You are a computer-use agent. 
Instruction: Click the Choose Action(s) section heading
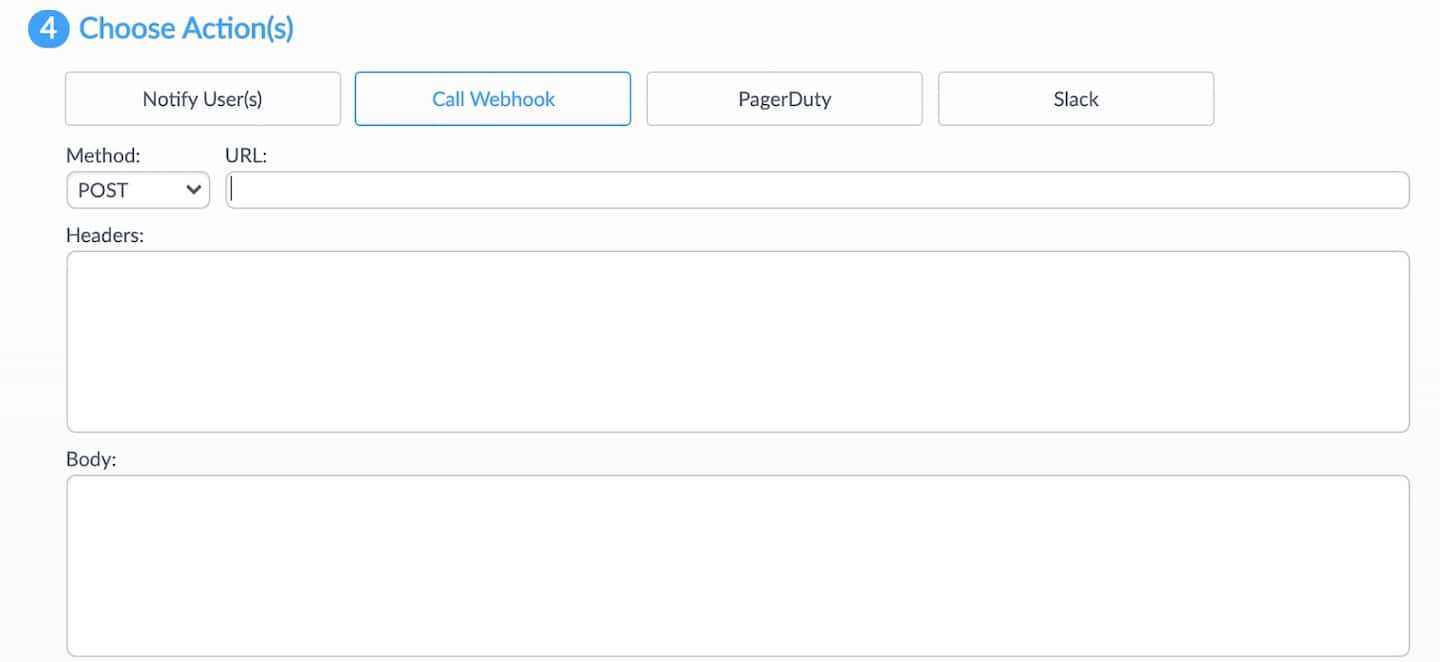[x=186, y=29]
